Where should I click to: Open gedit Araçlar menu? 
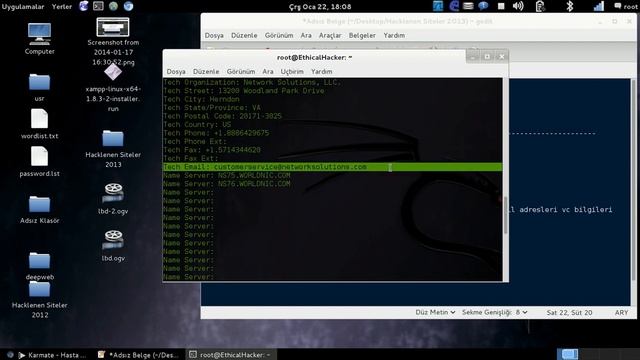click(x=330, y=36)
